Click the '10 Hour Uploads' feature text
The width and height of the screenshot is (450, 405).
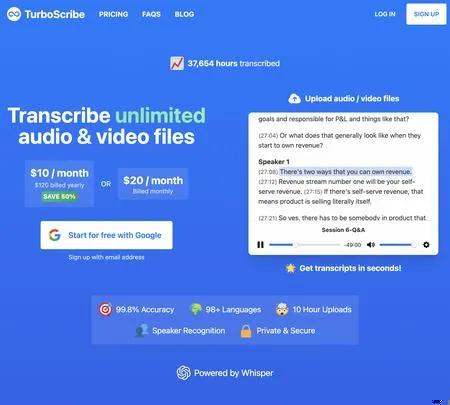click(x=322, y=310)
